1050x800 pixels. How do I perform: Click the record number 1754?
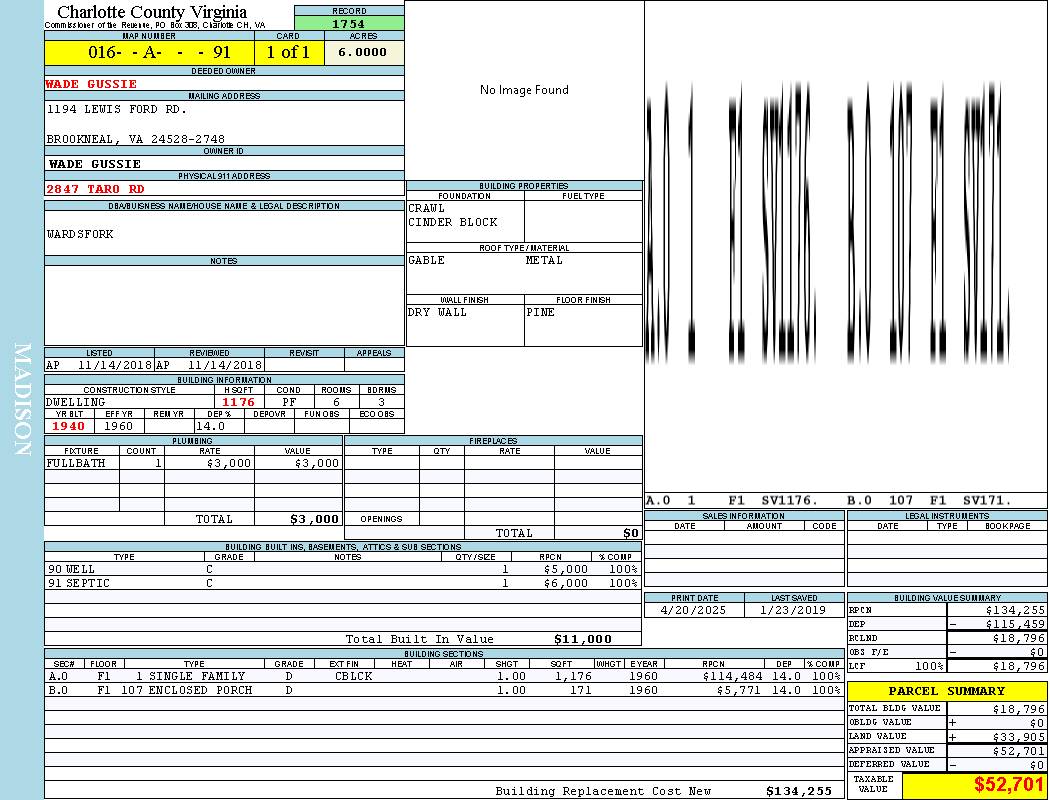tap(349, 23)
